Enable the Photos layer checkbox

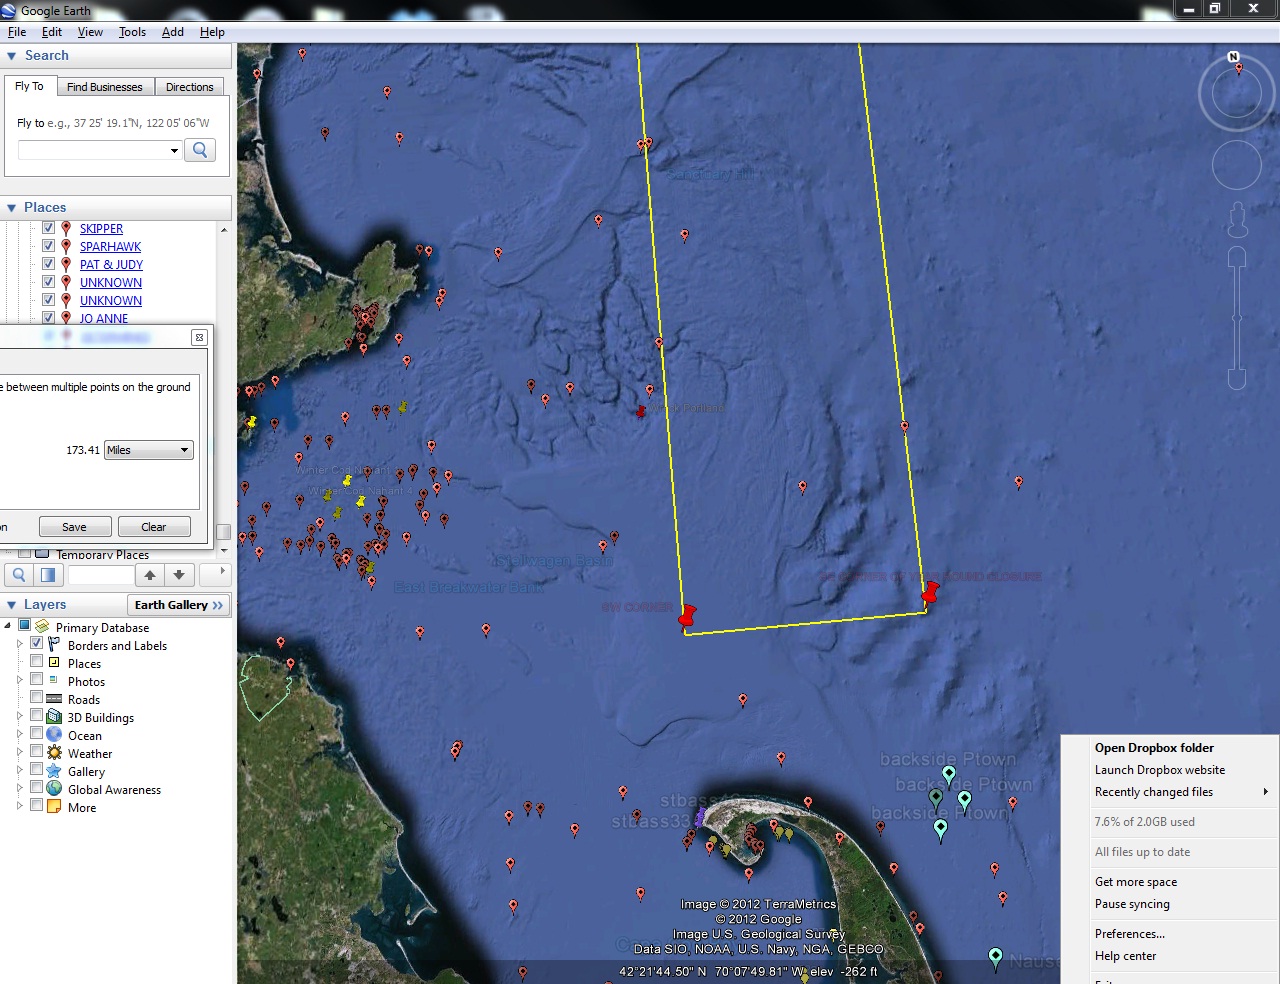(36, 679)
